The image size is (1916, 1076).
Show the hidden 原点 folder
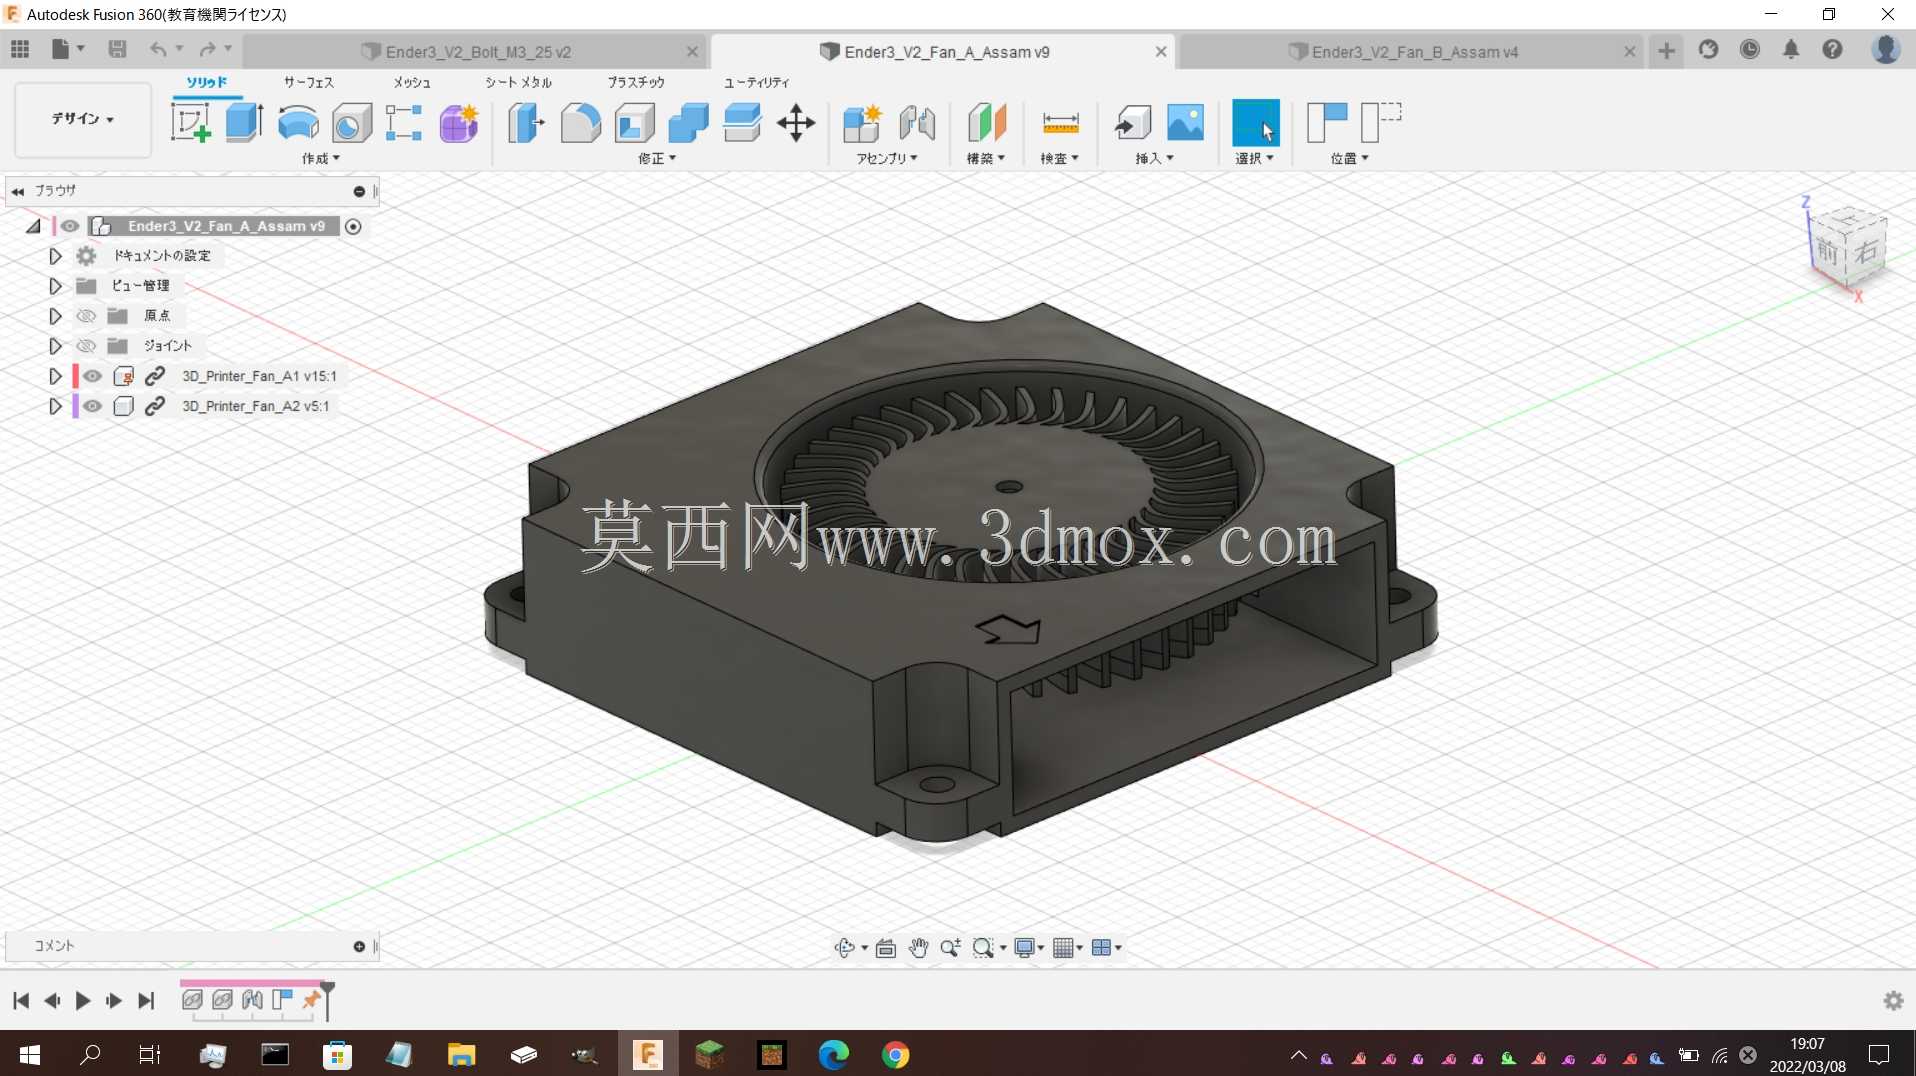pyautogui.click(x=87, y=316)
